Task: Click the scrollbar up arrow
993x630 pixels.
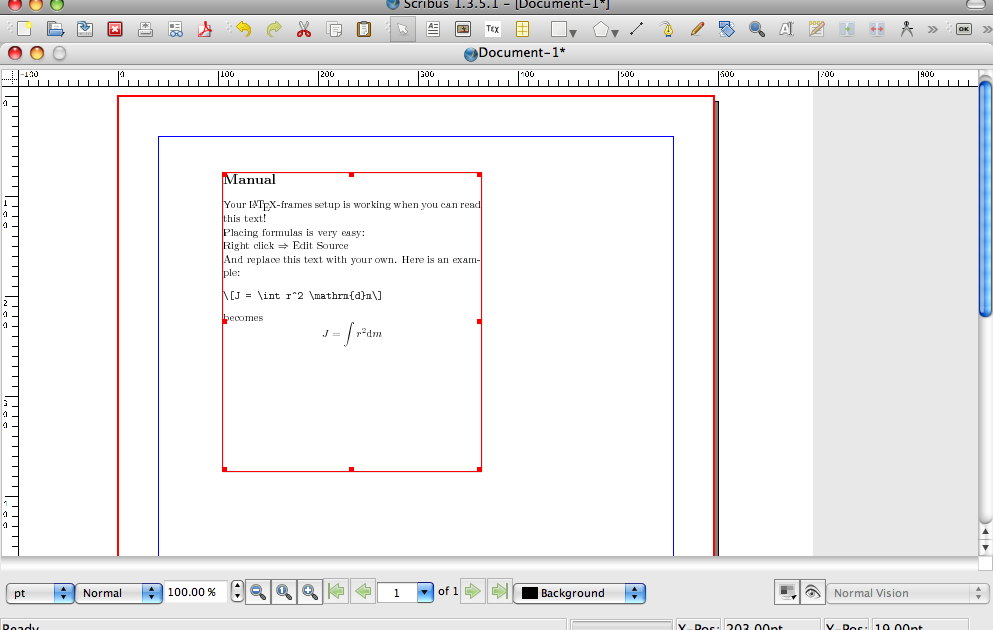Action: [x=985, y=532]
